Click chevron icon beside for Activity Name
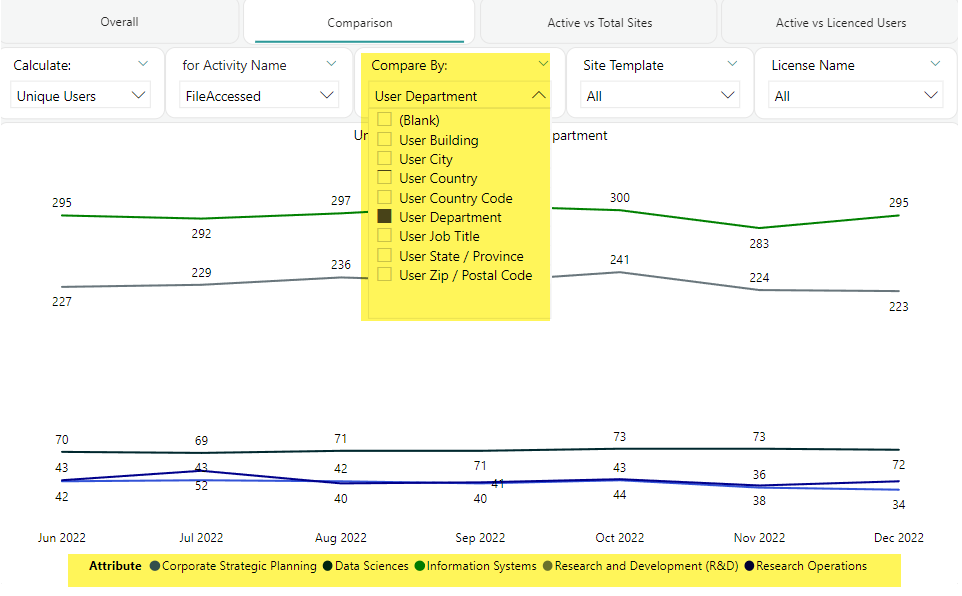Image resolution: width=962 pixels, height=596 pixels. point(332,64)
